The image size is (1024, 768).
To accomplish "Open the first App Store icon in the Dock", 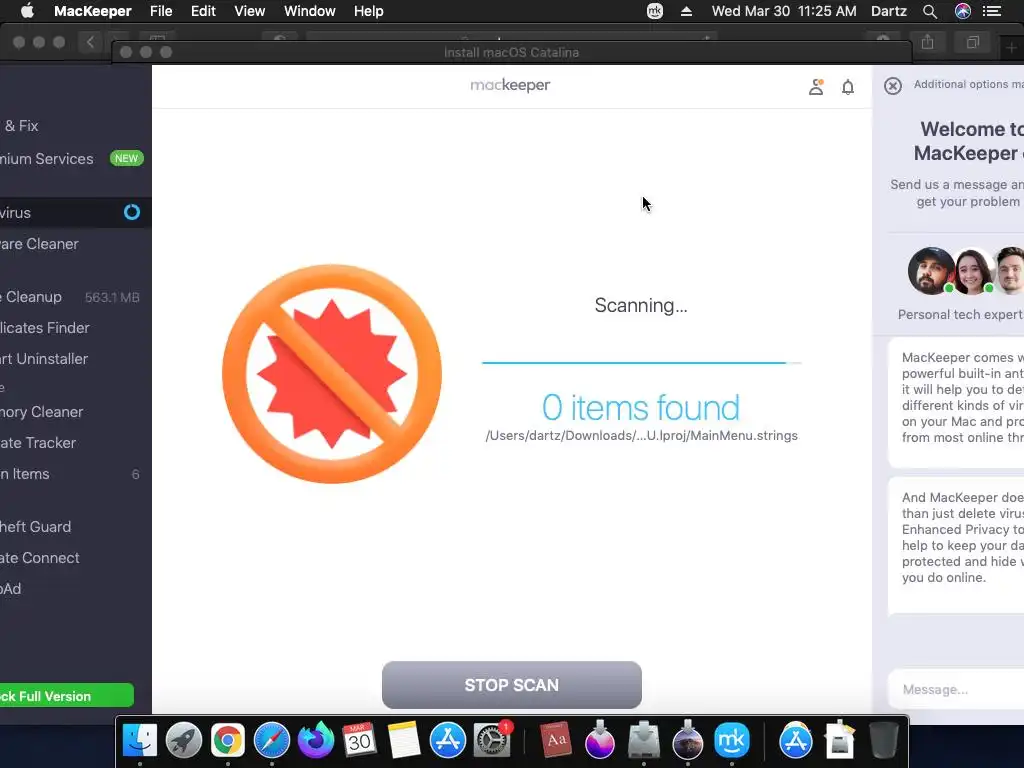I will [447, 740].
